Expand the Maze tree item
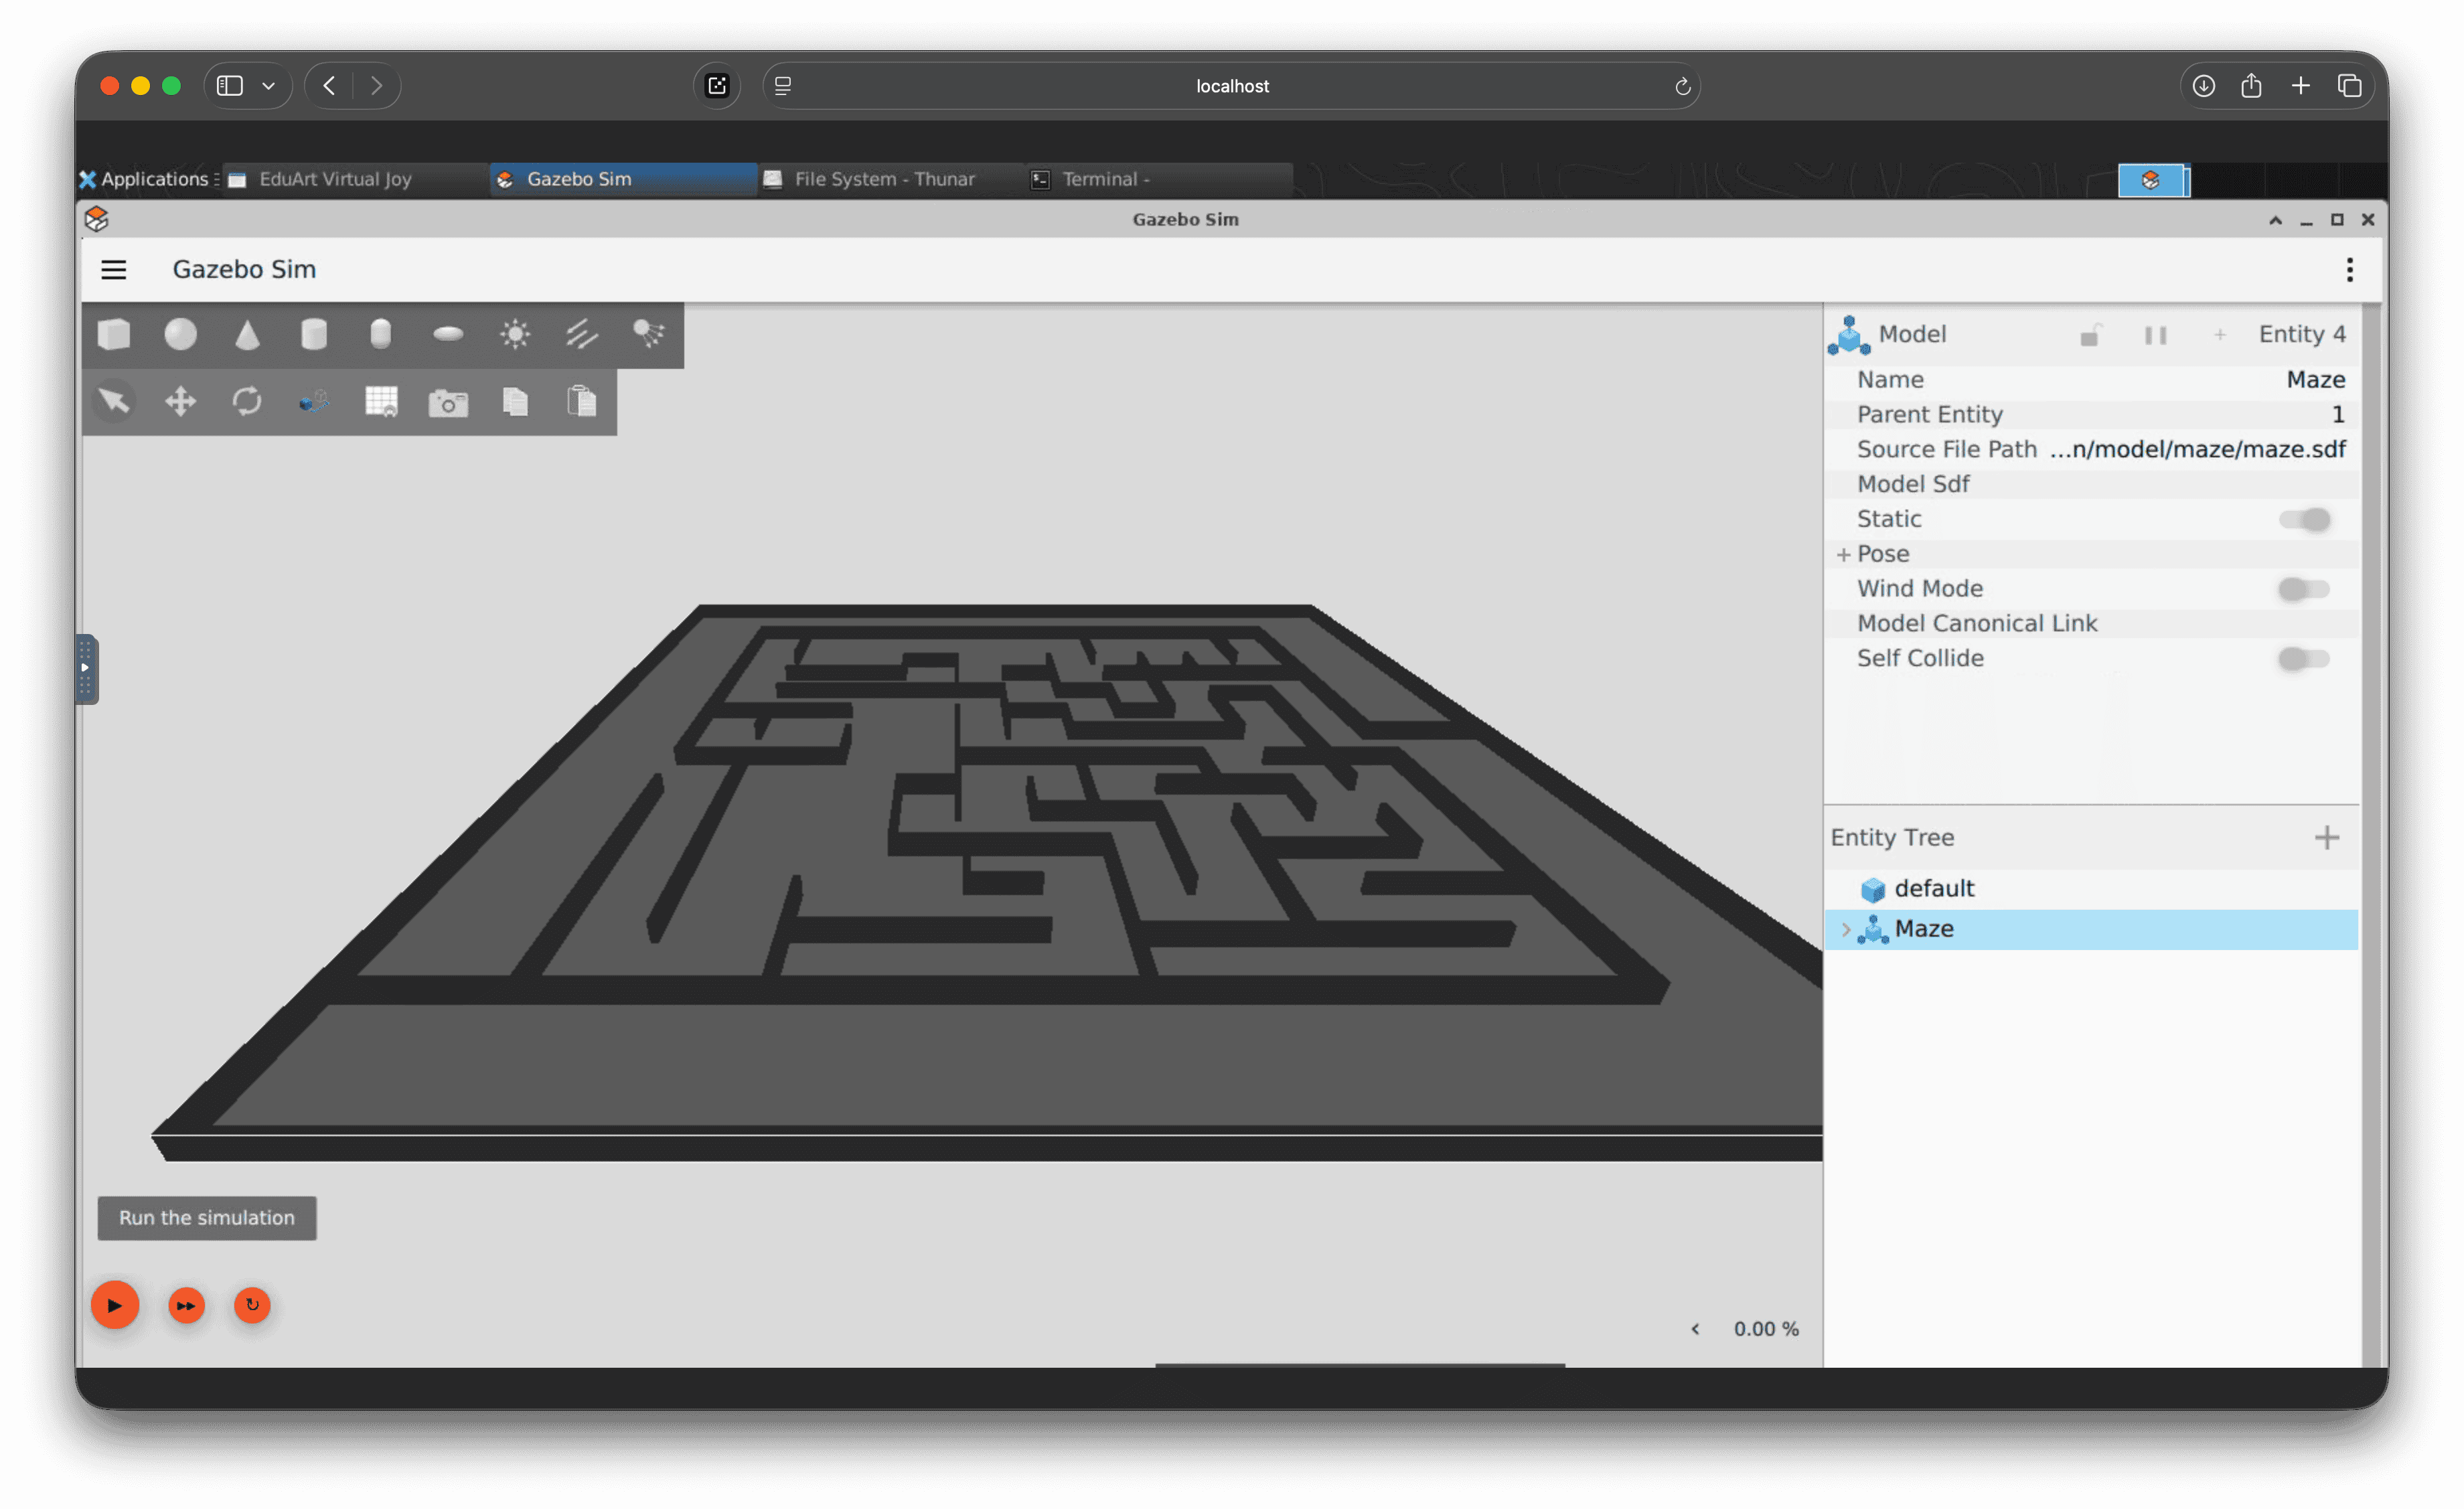The height and width of the screenshot is (1509, 2464). click(1846, 929)
